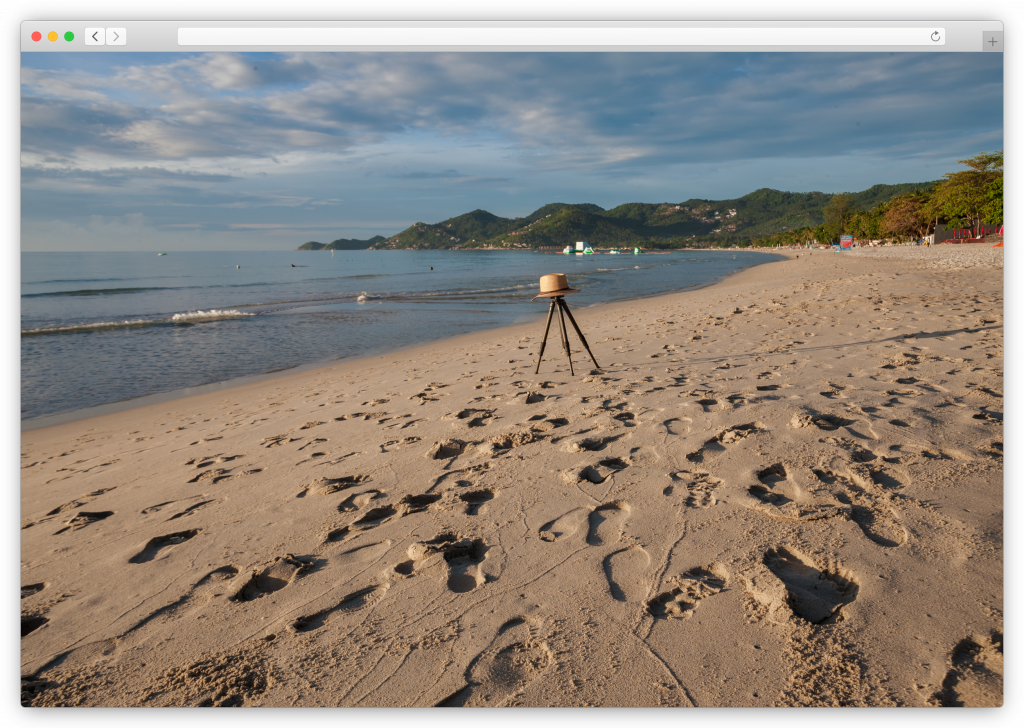The height and width of the screenshot is (728, 1024).
Task: Go forward with the forward arrow
Action: tap(116, 37)
